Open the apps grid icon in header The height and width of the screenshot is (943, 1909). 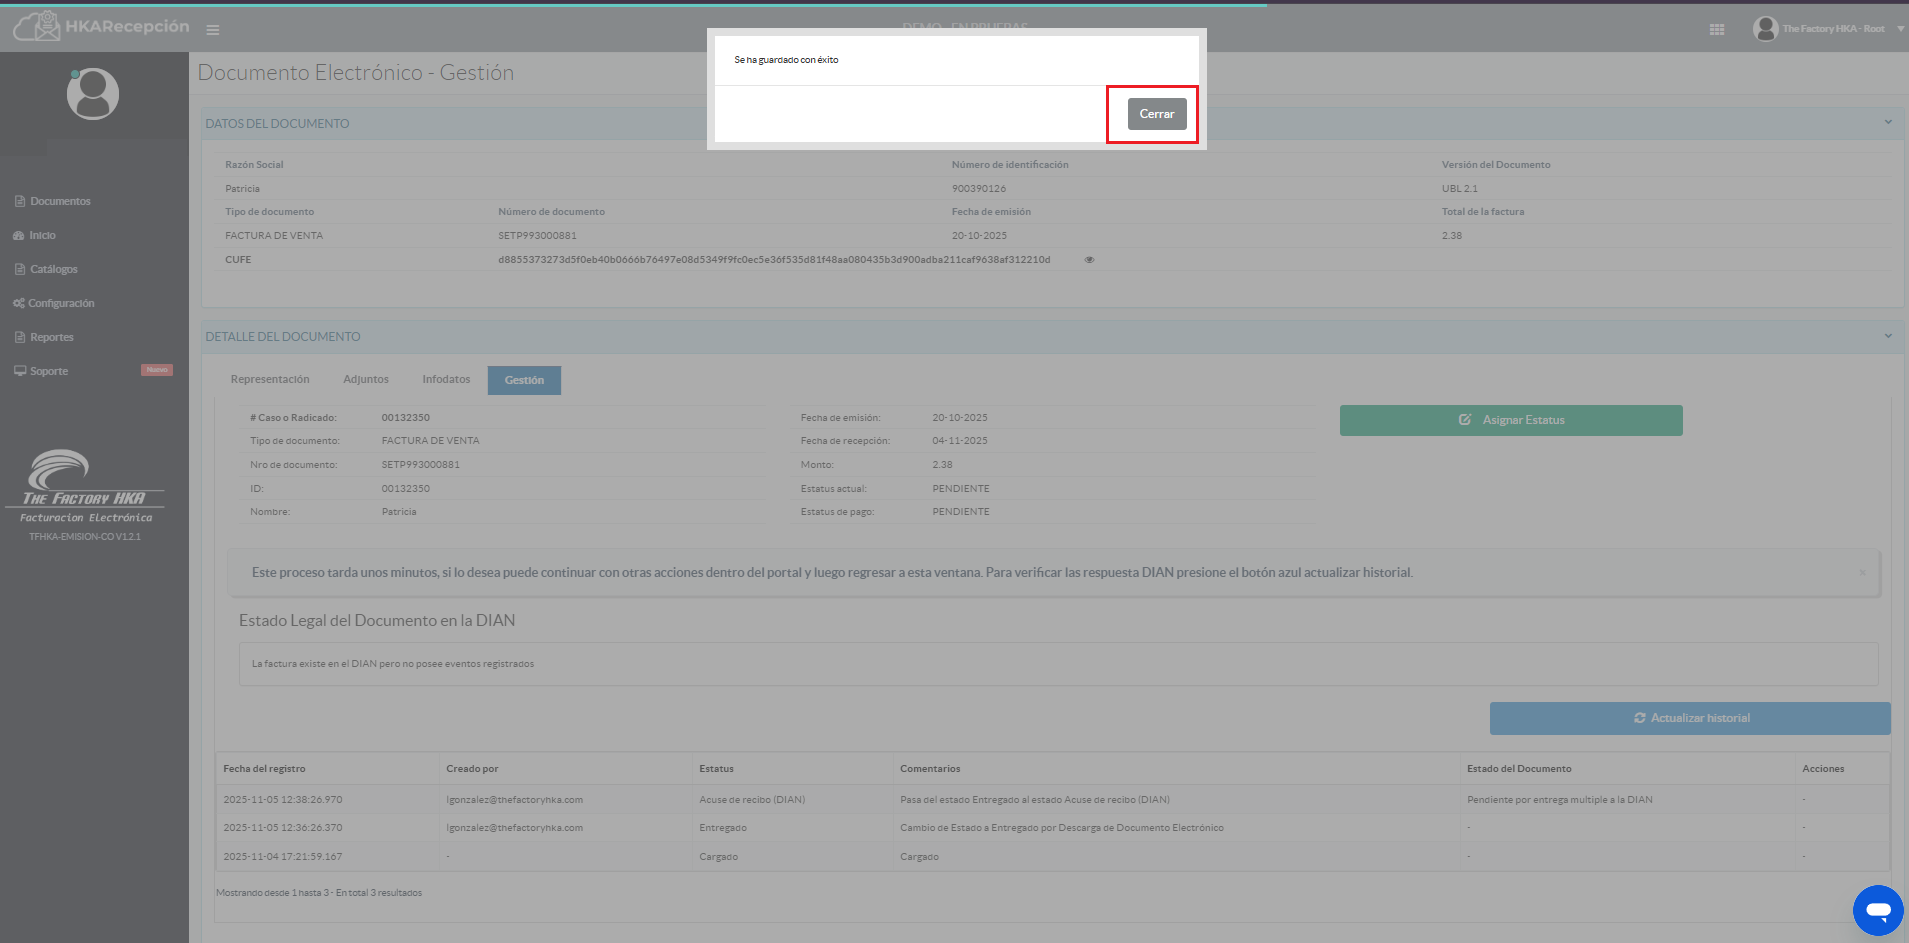1716,30
